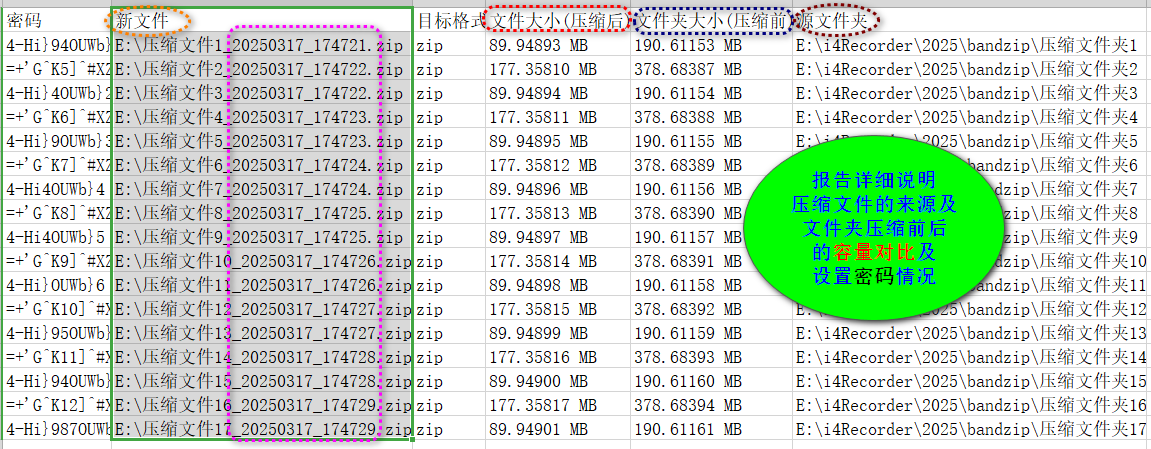Click the cell E:\压缩文件5_20250317_174723.zip
This screenshot has width=1151, height=449.
click(263, 142)
